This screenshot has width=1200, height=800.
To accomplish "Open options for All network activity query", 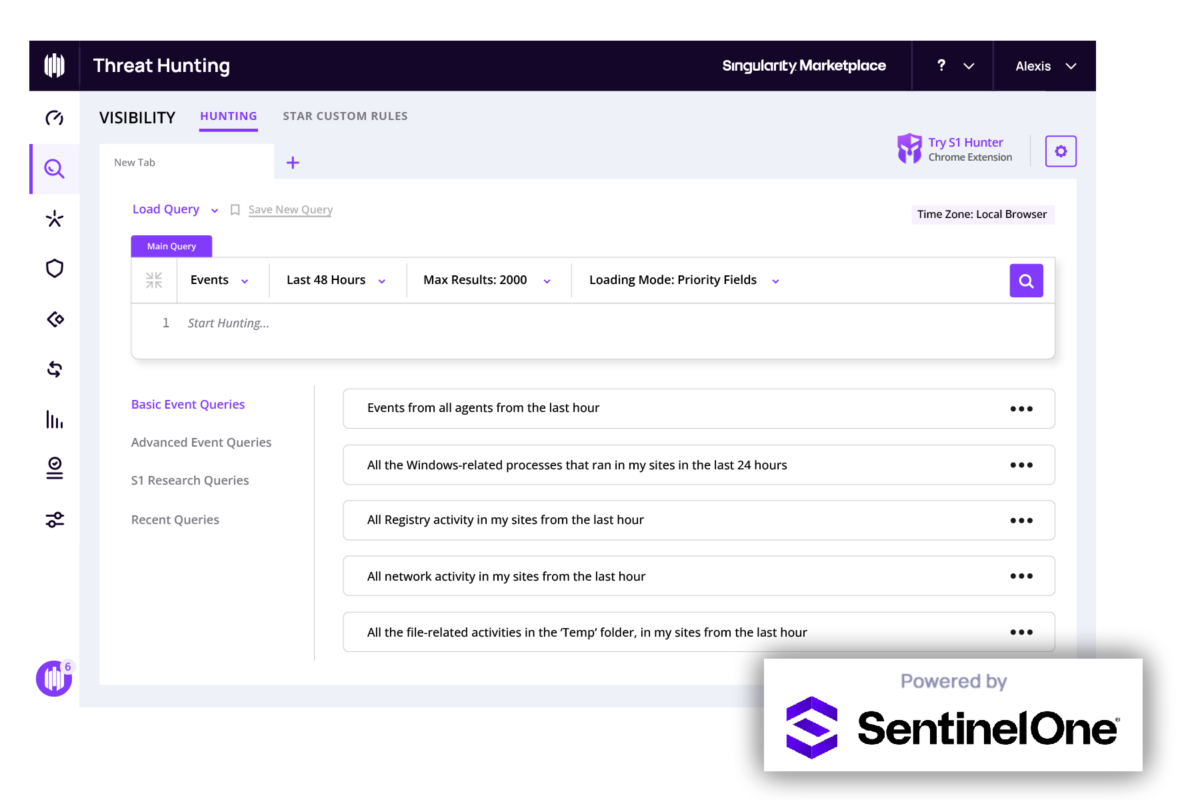I will (x=1021, y=576).
